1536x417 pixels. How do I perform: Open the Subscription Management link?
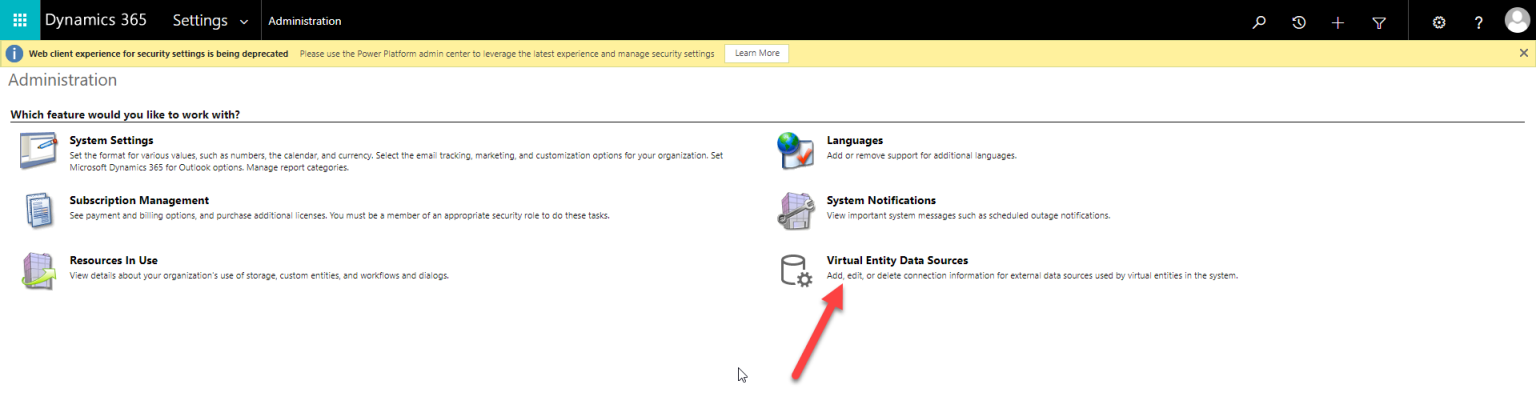[139, 200]
